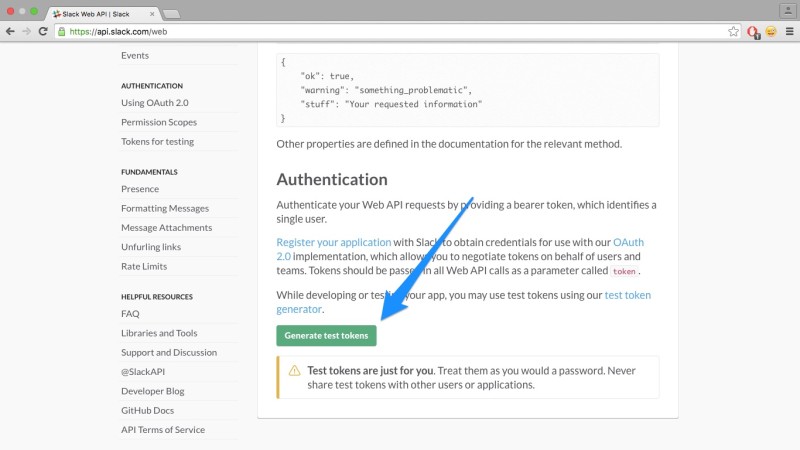Go back to the previous page

[x=10, y=32]
